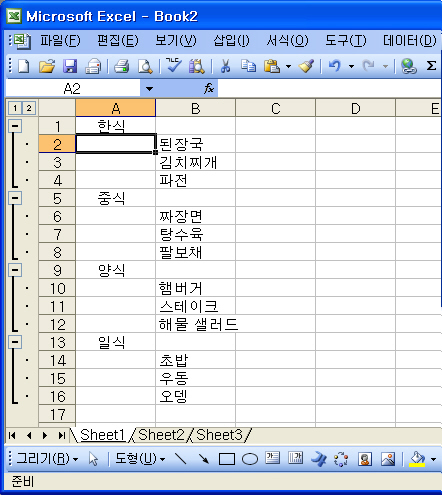The height and width of the screenshot is (495, 442).
Task: Paste with the clipboard icon
Action: (x=272, y=66)
